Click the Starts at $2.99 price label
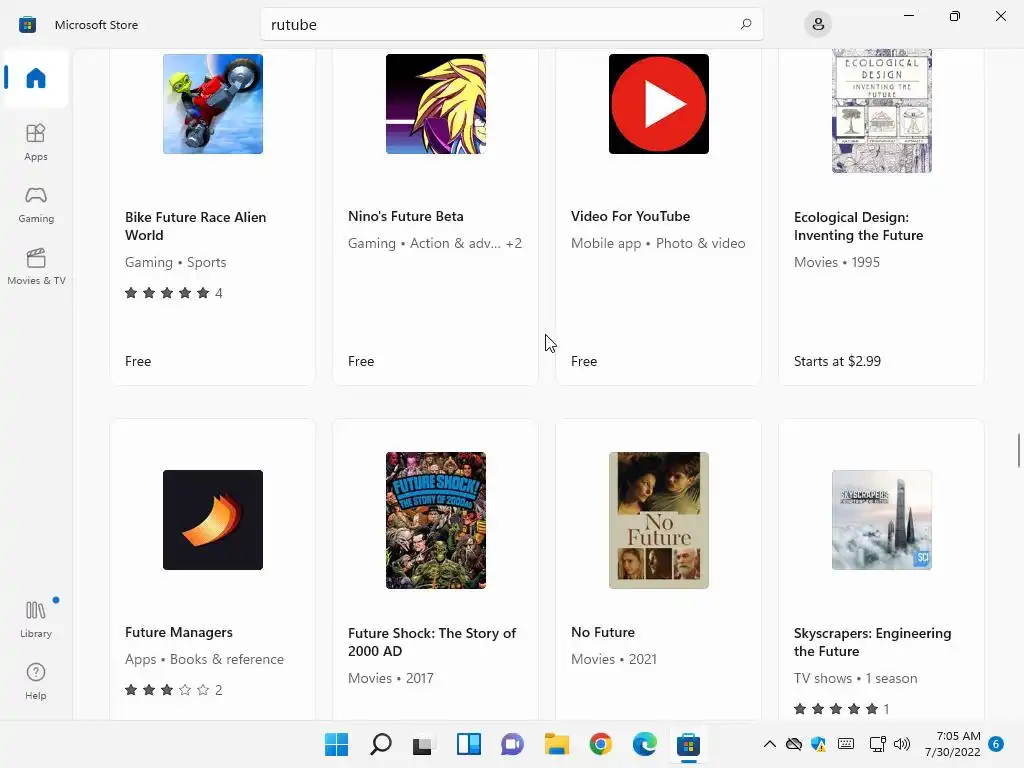 click(x=837, y=361)
